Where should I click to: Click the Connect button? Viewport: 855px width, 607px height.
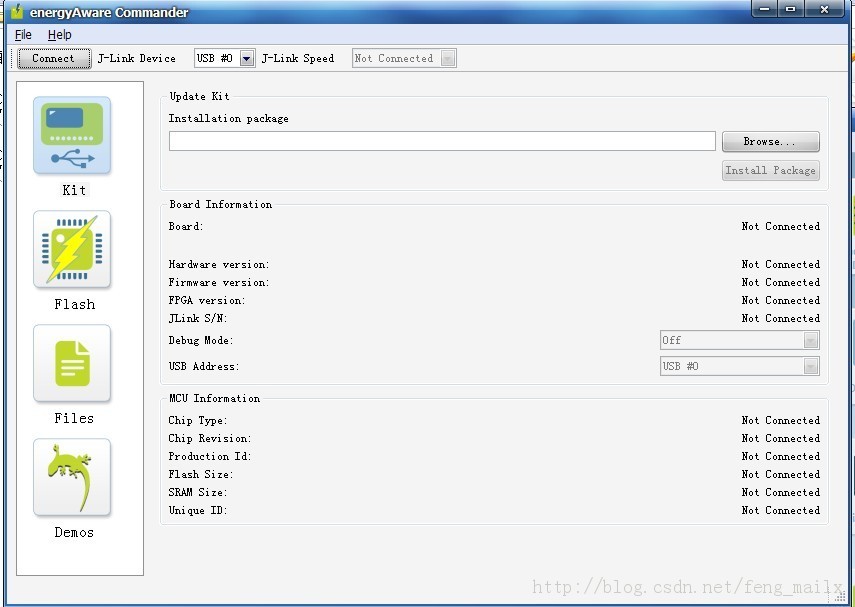click(53, 58)
